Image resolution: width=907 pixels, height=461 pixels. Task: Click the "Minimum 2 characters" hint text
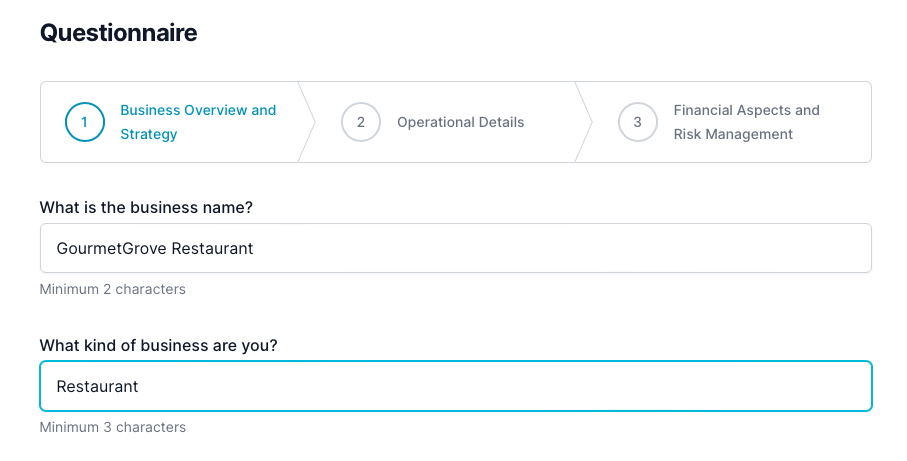112,289
